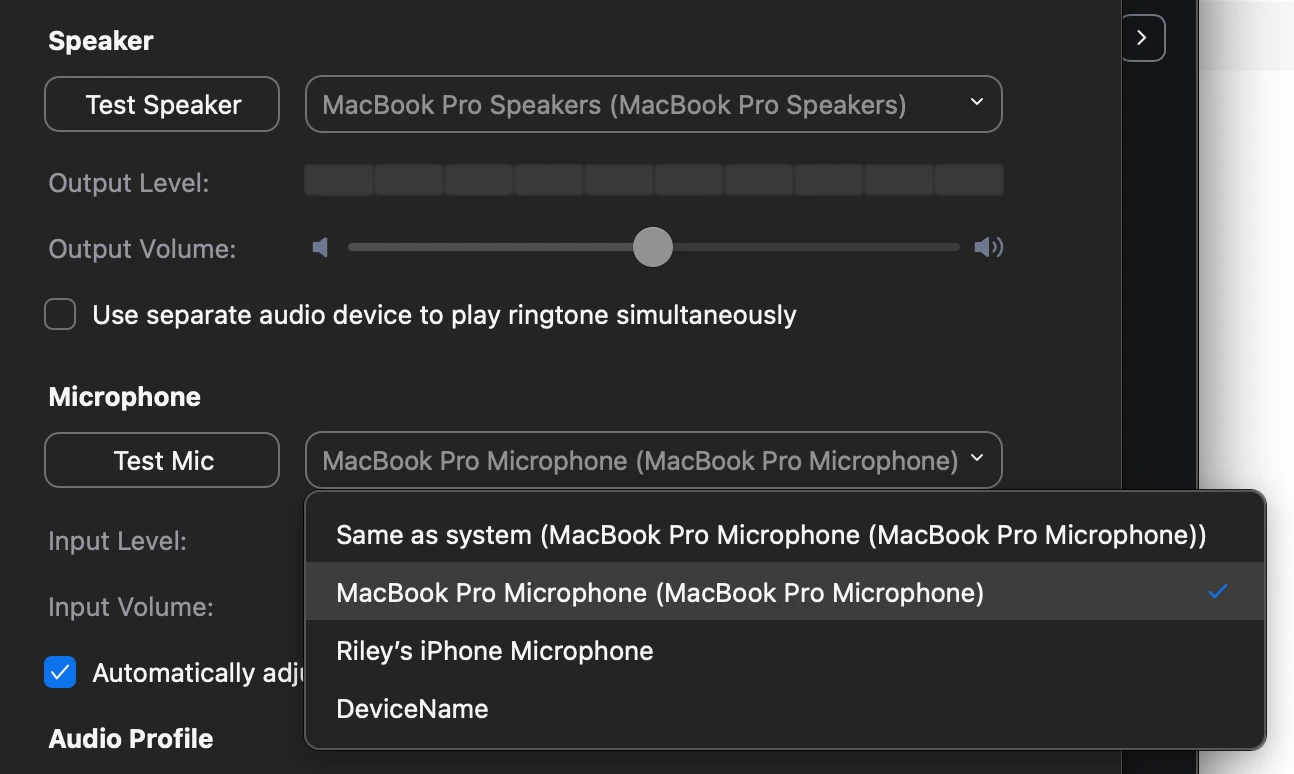Click the Test Mic button

pos(162,460)
